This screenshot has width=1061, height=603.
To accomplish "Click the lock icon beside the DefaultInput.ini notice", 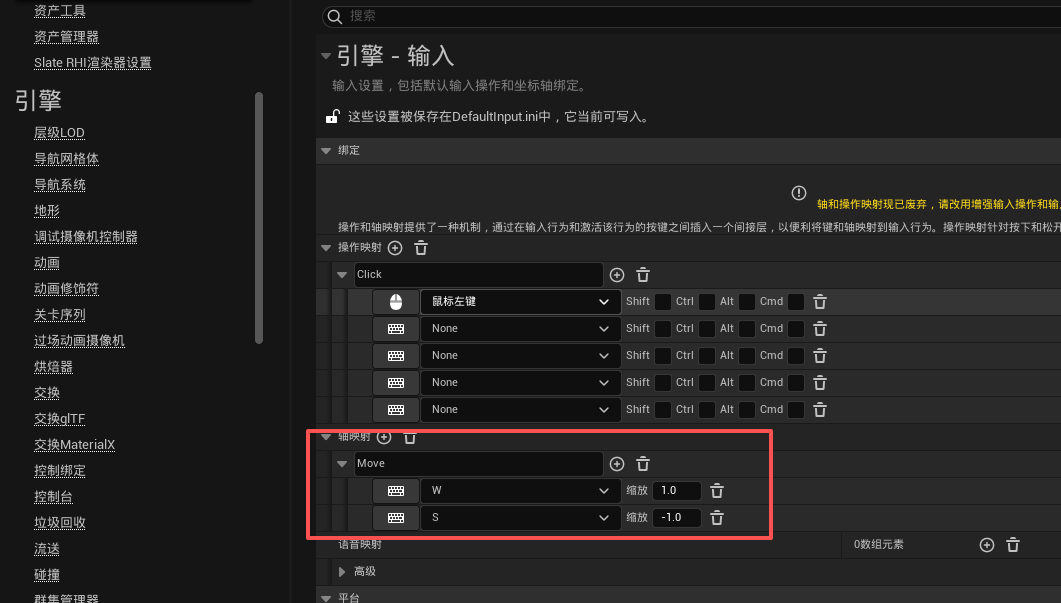I will pos(332,116).
